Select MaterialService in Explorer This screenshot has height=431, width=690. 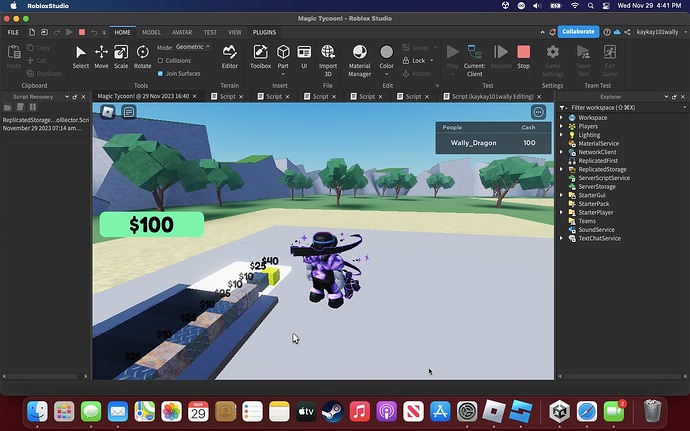click(x=598, y=144)
